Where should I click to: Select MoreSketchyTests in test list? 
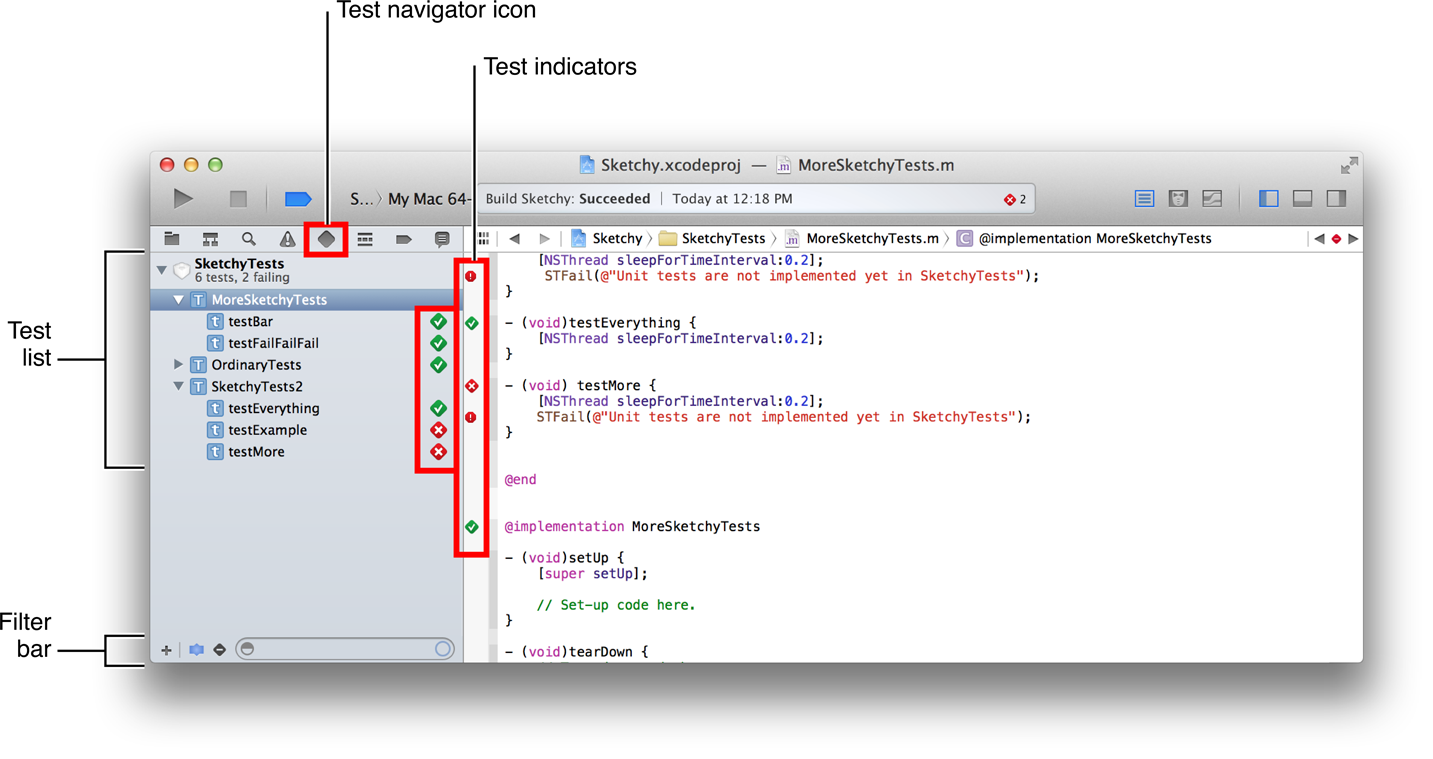[x=306, y=300]
